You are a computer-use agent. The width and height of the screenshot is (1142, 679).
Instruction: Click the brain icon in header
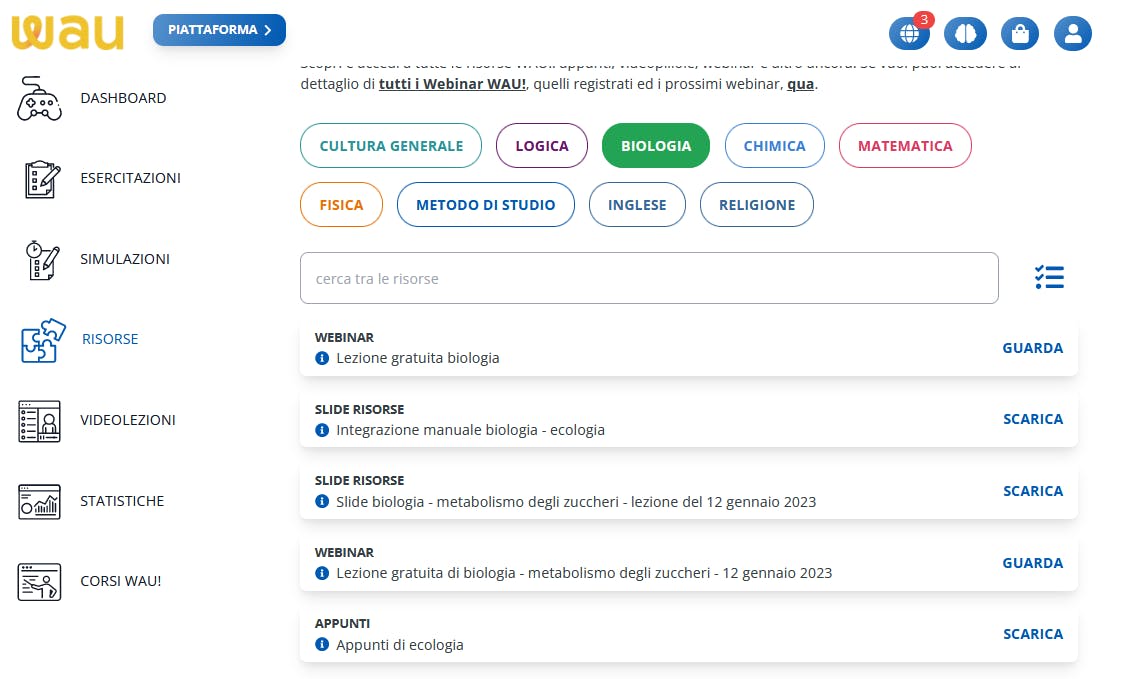965,34
